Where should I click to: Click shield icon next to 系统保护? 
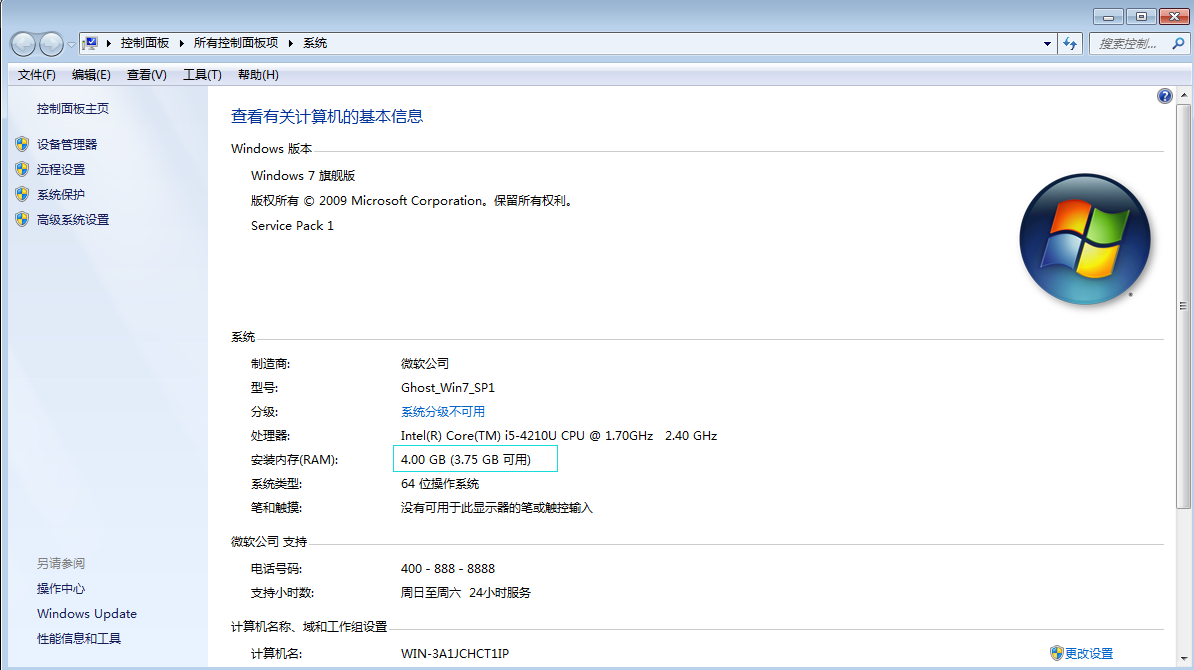[x=22, y=194]
